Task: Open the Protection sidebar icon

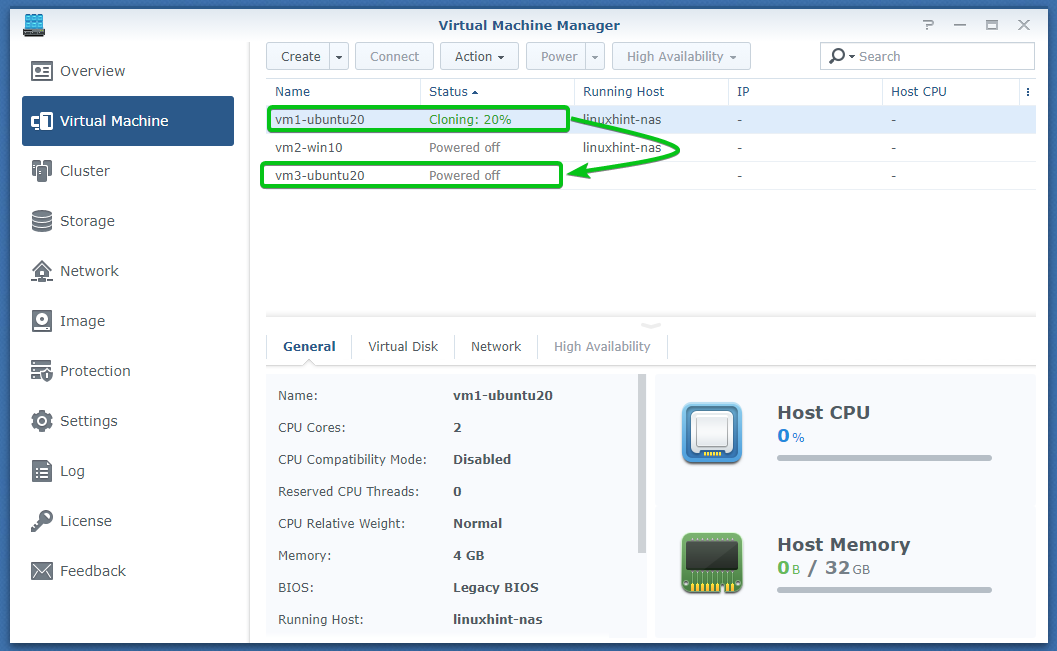Action: point(42,371)
